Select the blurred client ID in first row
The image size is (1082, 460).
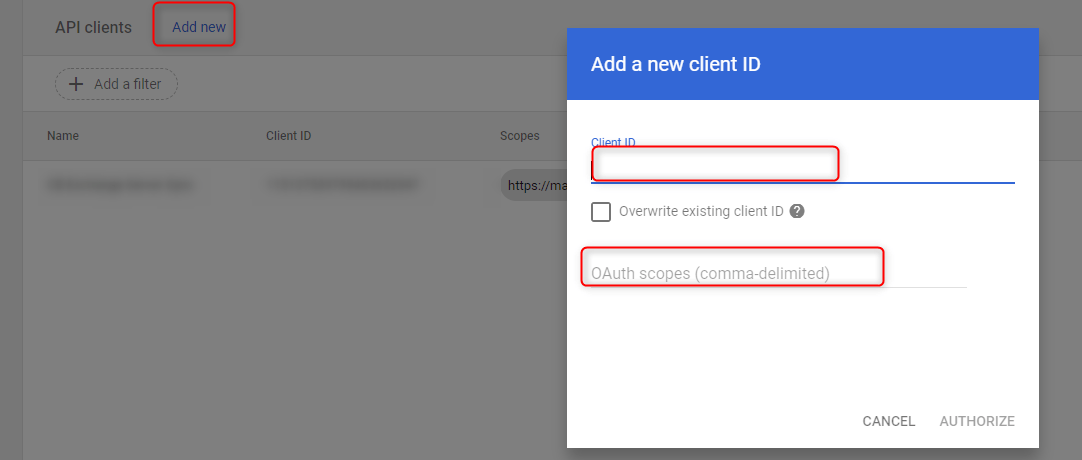(342, 185)
